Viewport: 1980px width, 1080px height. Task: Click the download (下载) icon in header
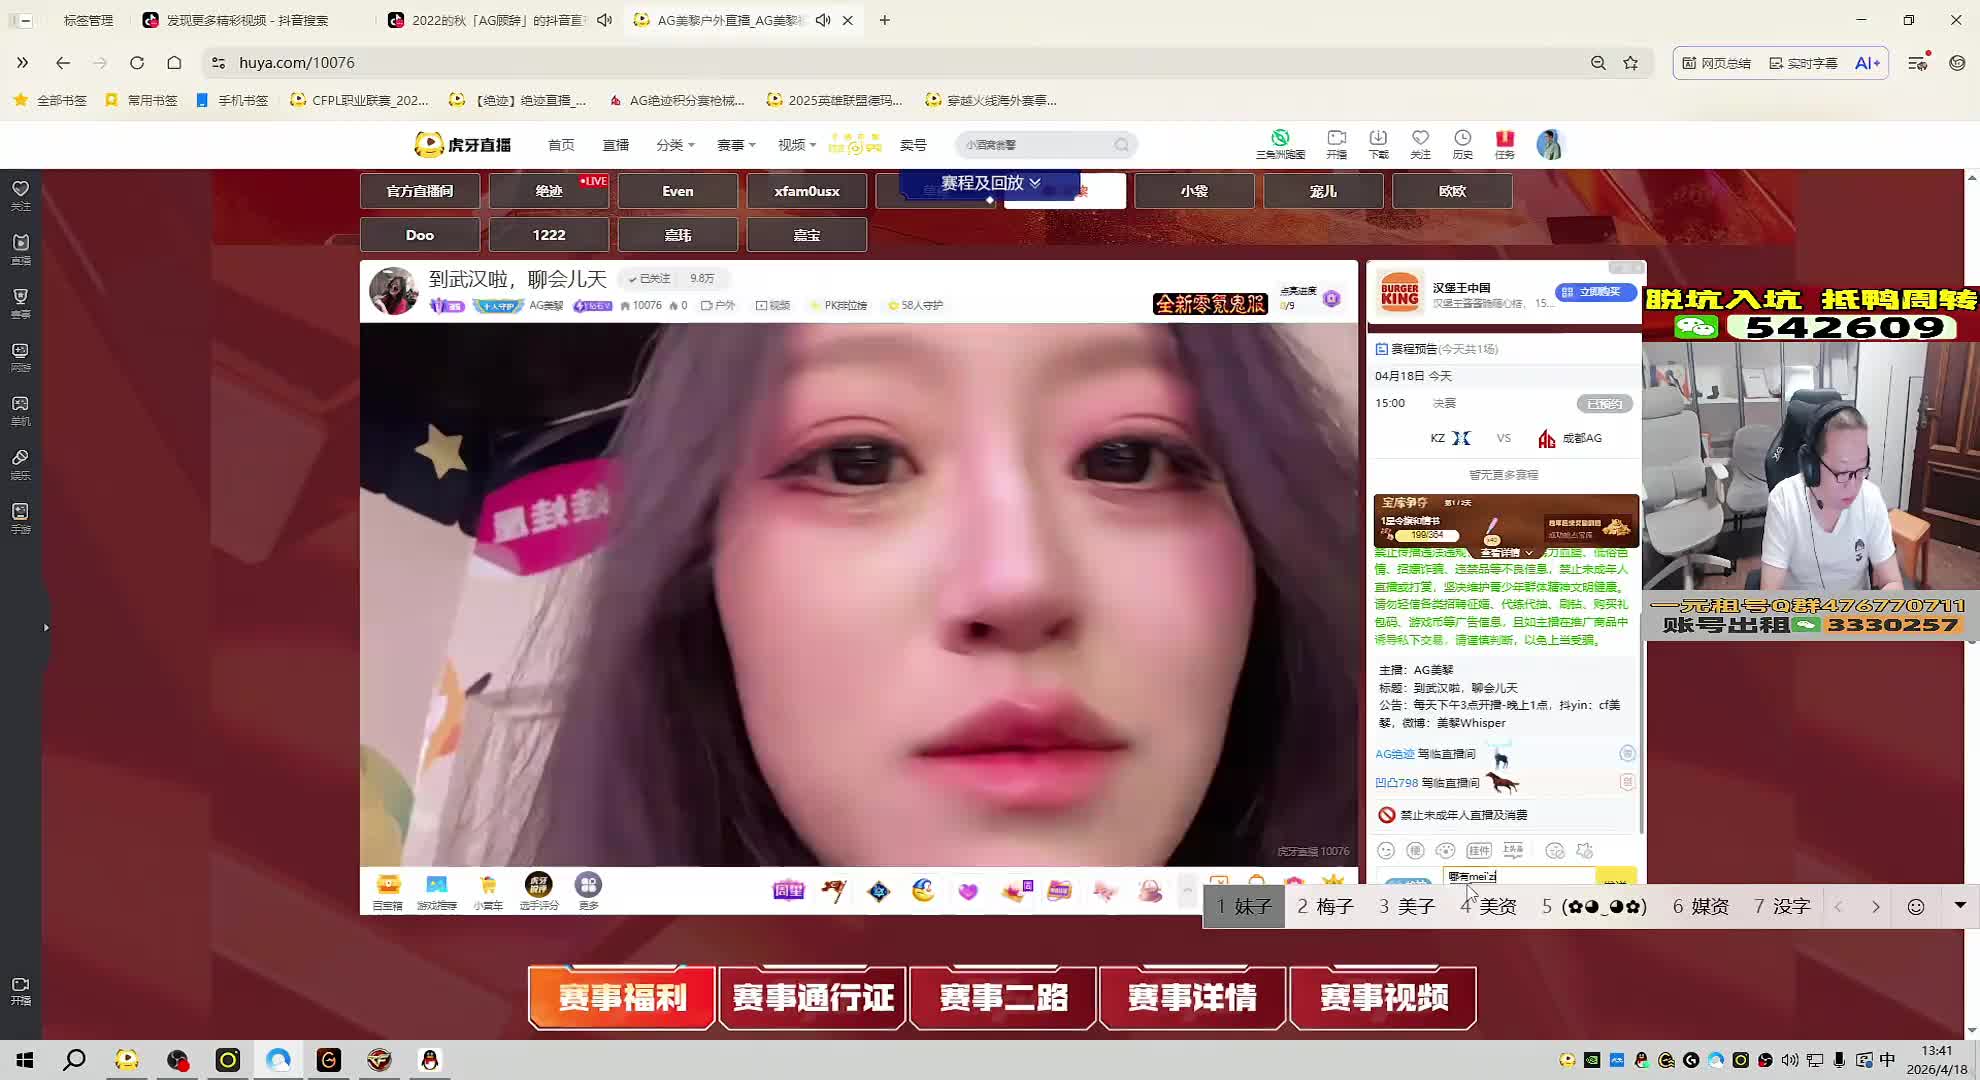point(1378,143)
